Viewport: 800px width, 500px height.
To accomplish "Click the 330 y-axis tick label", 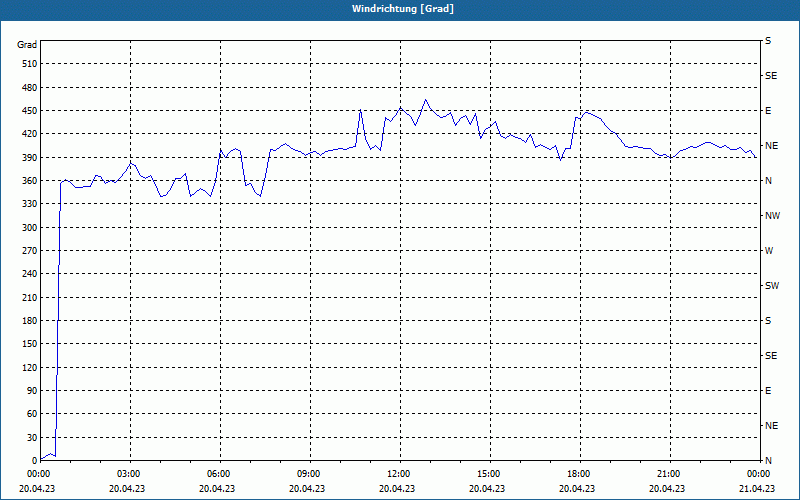I will [x=30, y=204].
